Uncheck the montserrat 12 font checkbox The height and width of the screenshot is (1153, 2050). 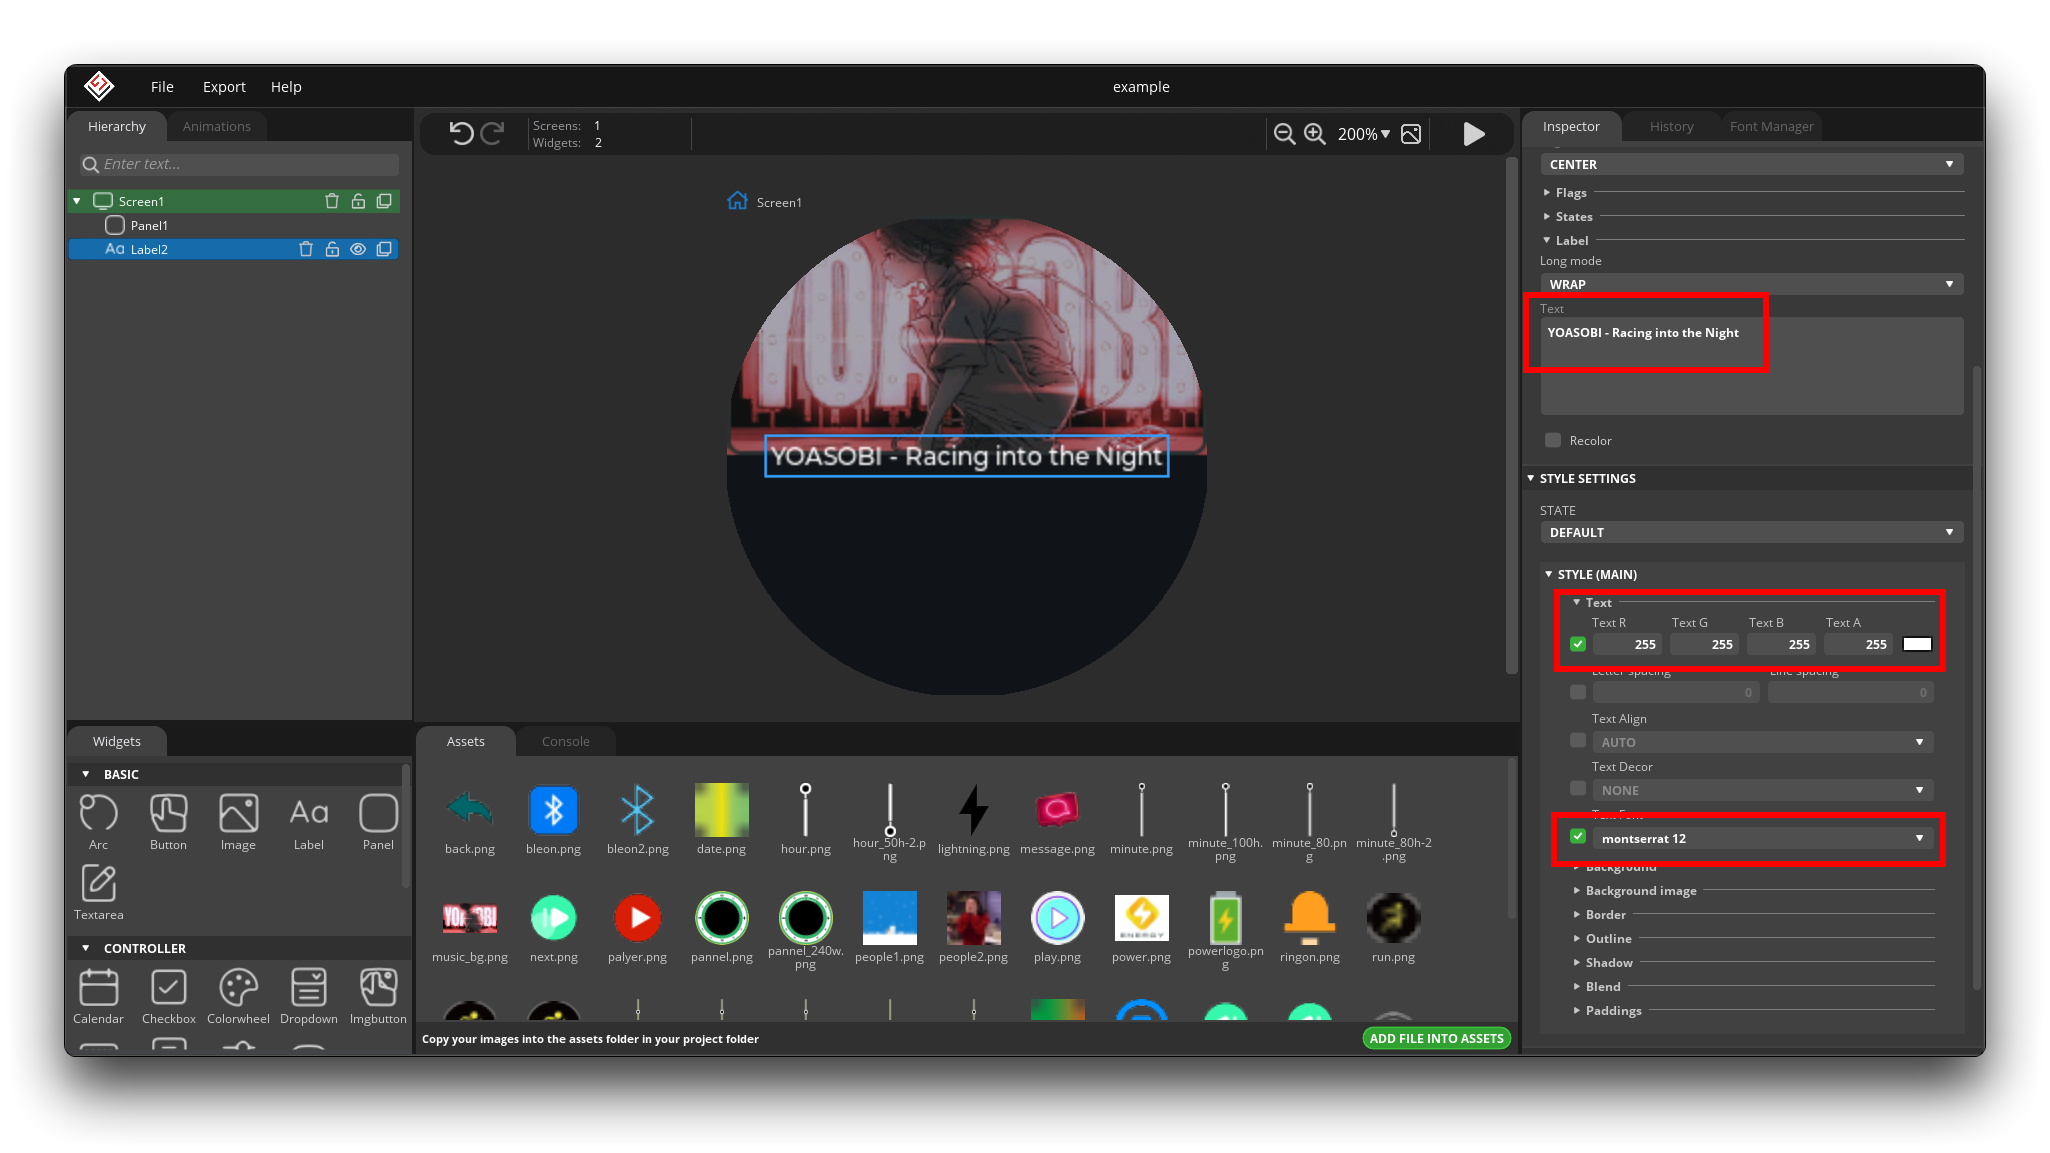(x=1578, y=837)
